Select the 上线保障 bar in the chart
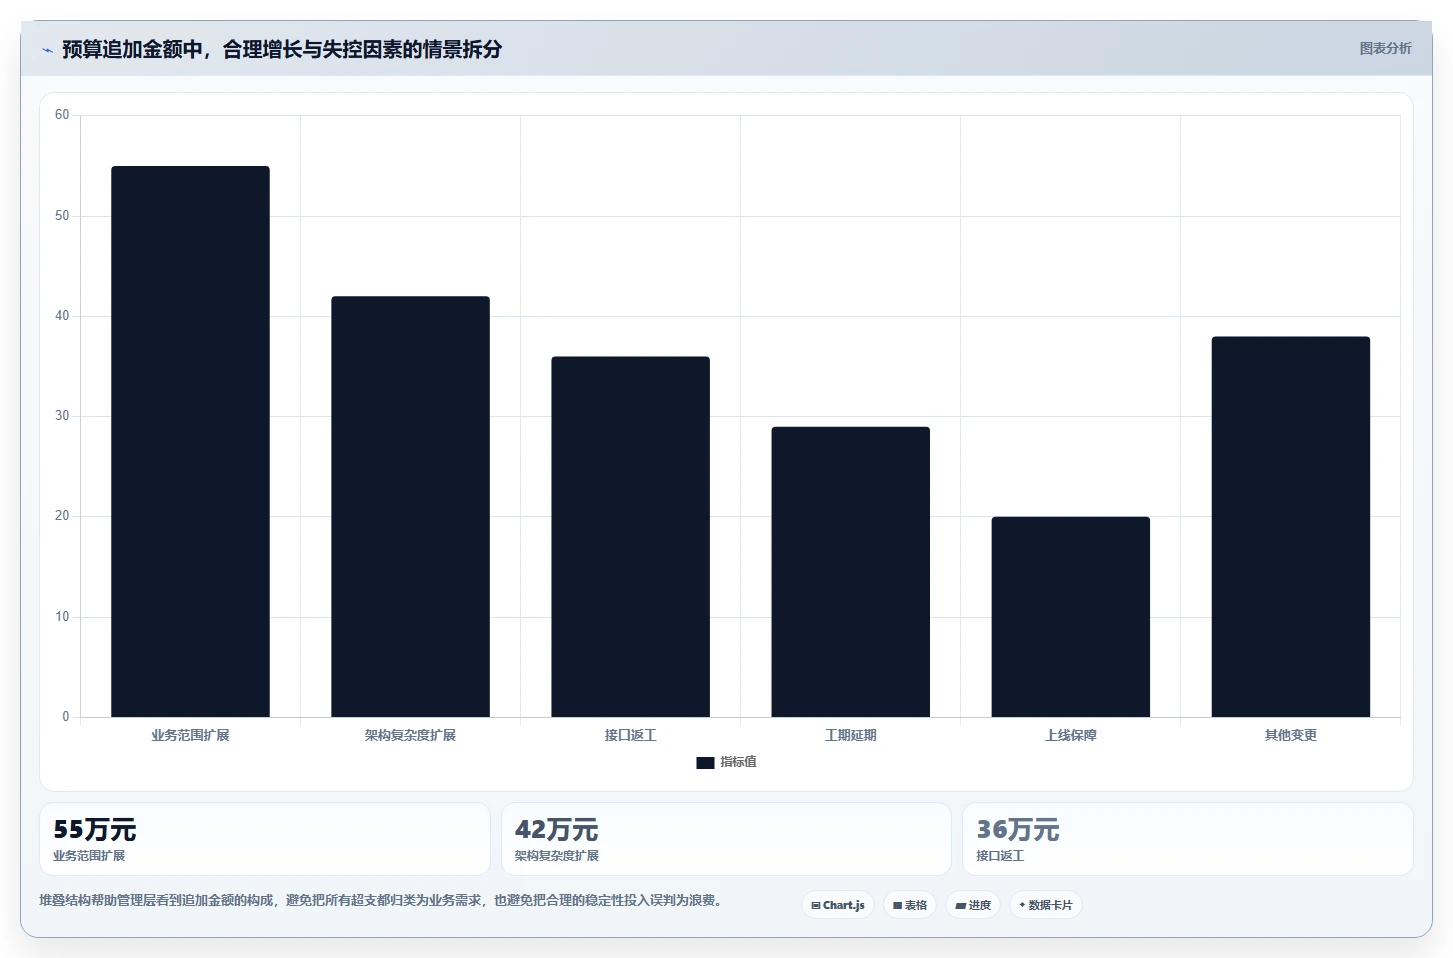This screenshot has width=1453, height=958. [x=1070, y=617]
